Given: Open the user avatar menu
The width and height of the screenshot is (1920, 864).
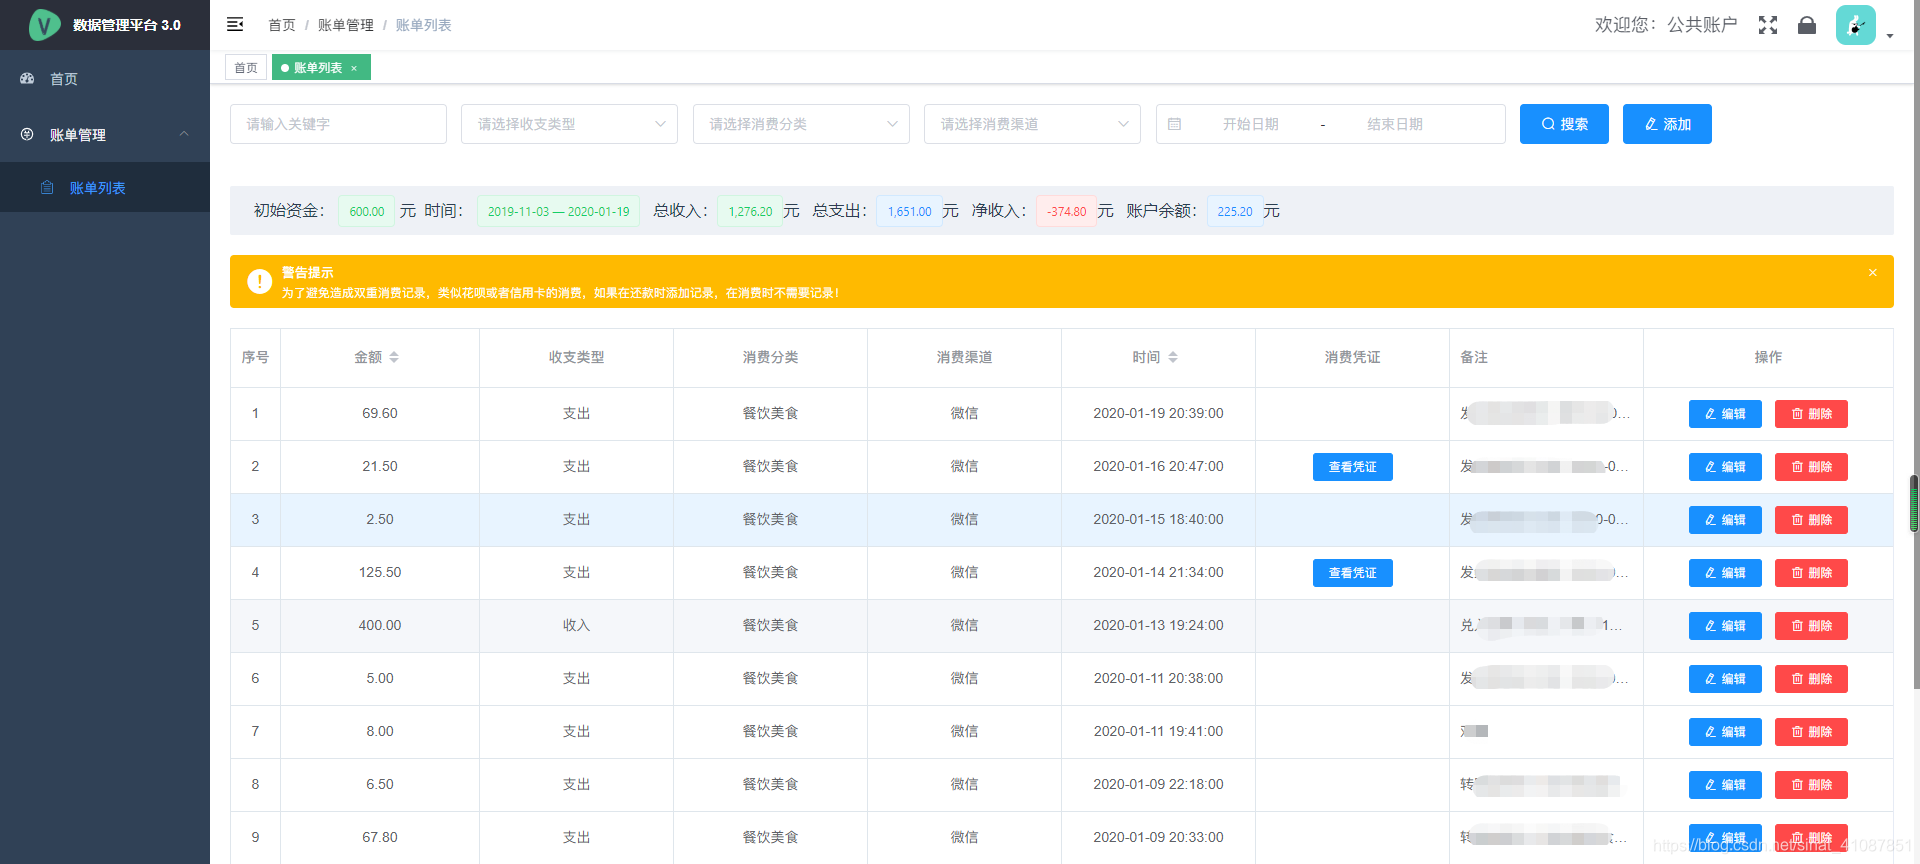Looking at the screenshot, I should pyautogui.click(x=1855, y=25).
